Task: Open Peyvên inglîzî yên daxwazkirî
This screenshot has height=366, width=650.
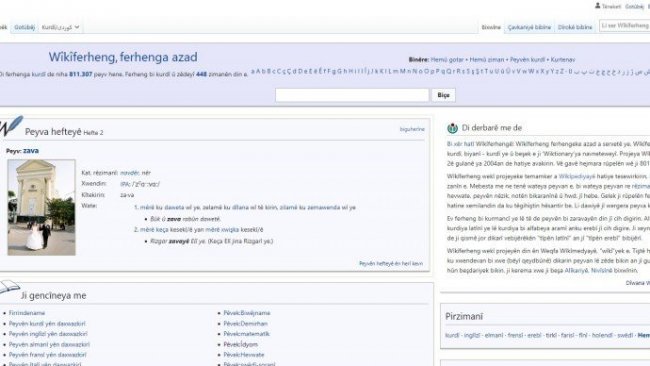Action: tap(48, 334)
